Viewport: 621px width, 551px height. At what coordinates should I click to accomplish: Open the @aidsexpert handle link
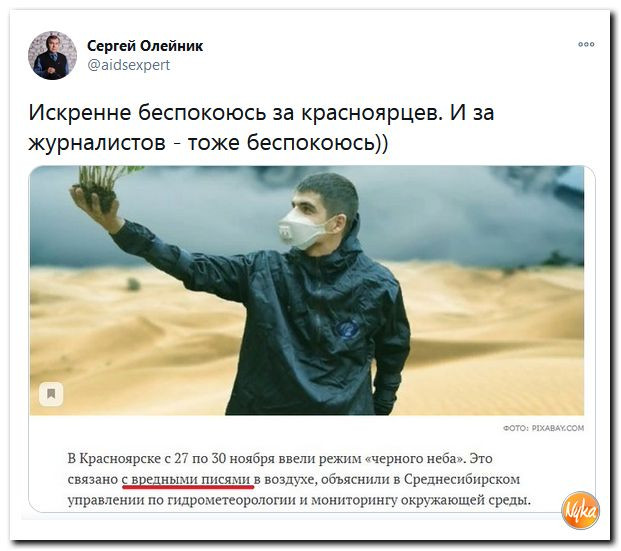click(128, 65)
